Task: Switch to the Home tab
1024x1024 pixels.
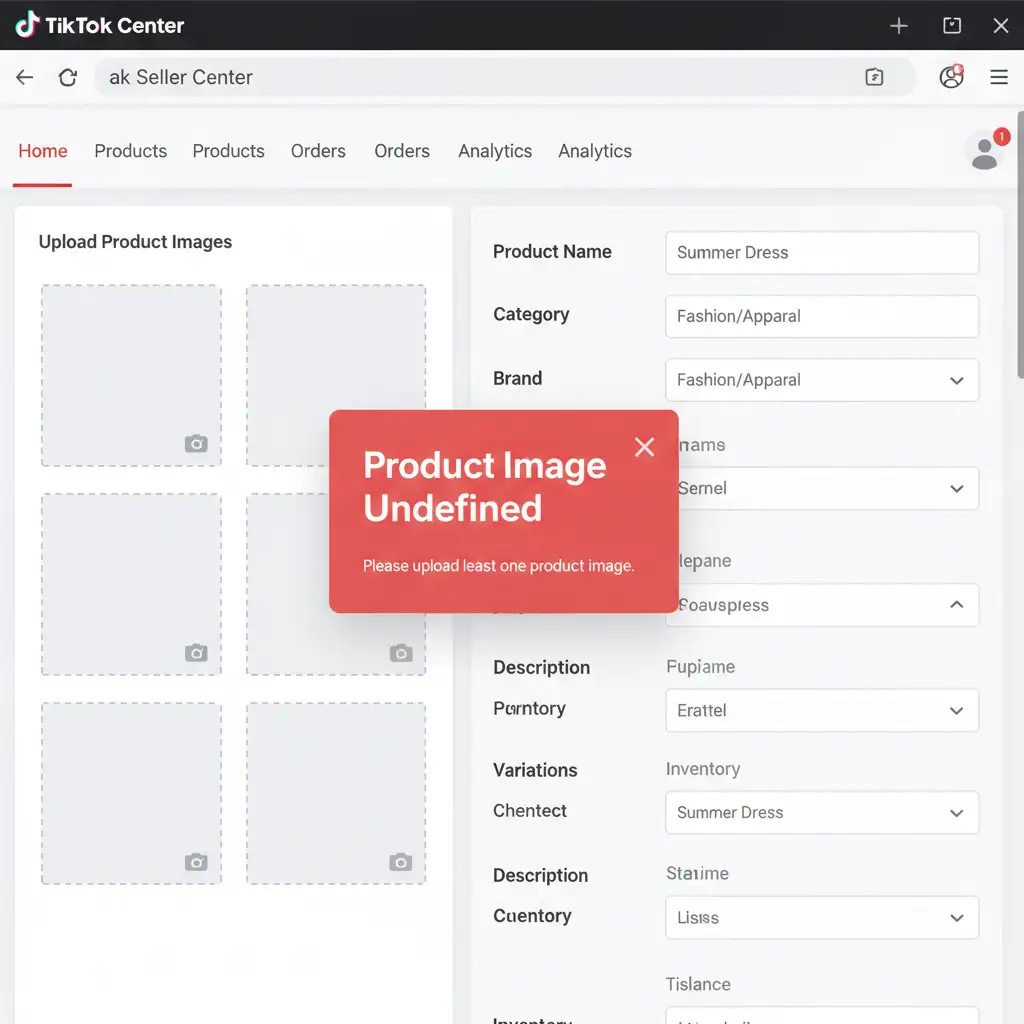Action: tap(43, 151)
